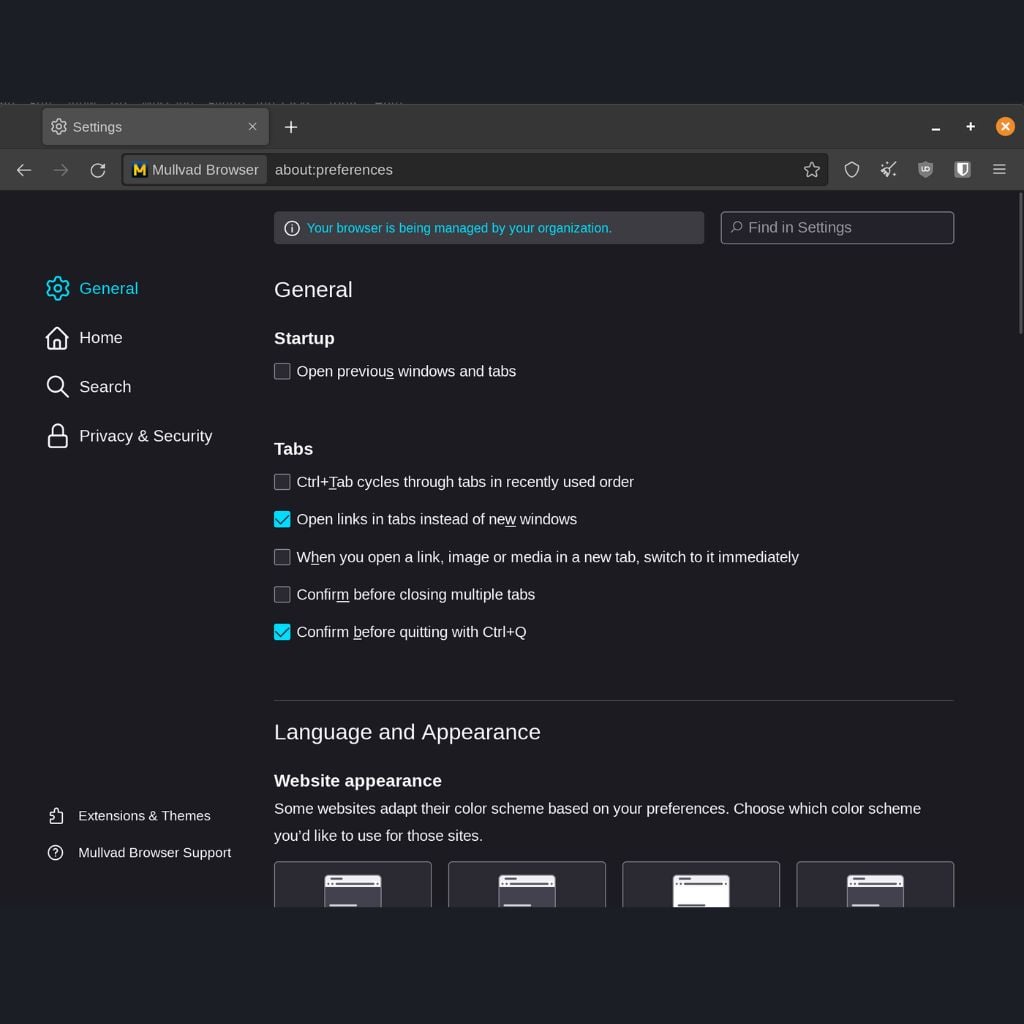Enable Open previous windows and tabs
The width and height of the screenshot is (1024, 1024).
pos(282,371)
